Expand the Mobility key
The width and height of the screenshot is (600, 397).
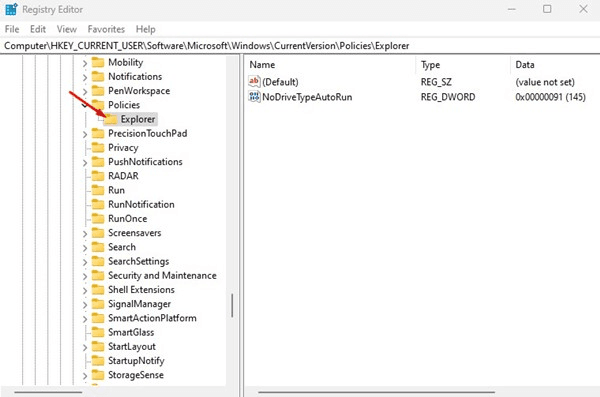[85, 63]
